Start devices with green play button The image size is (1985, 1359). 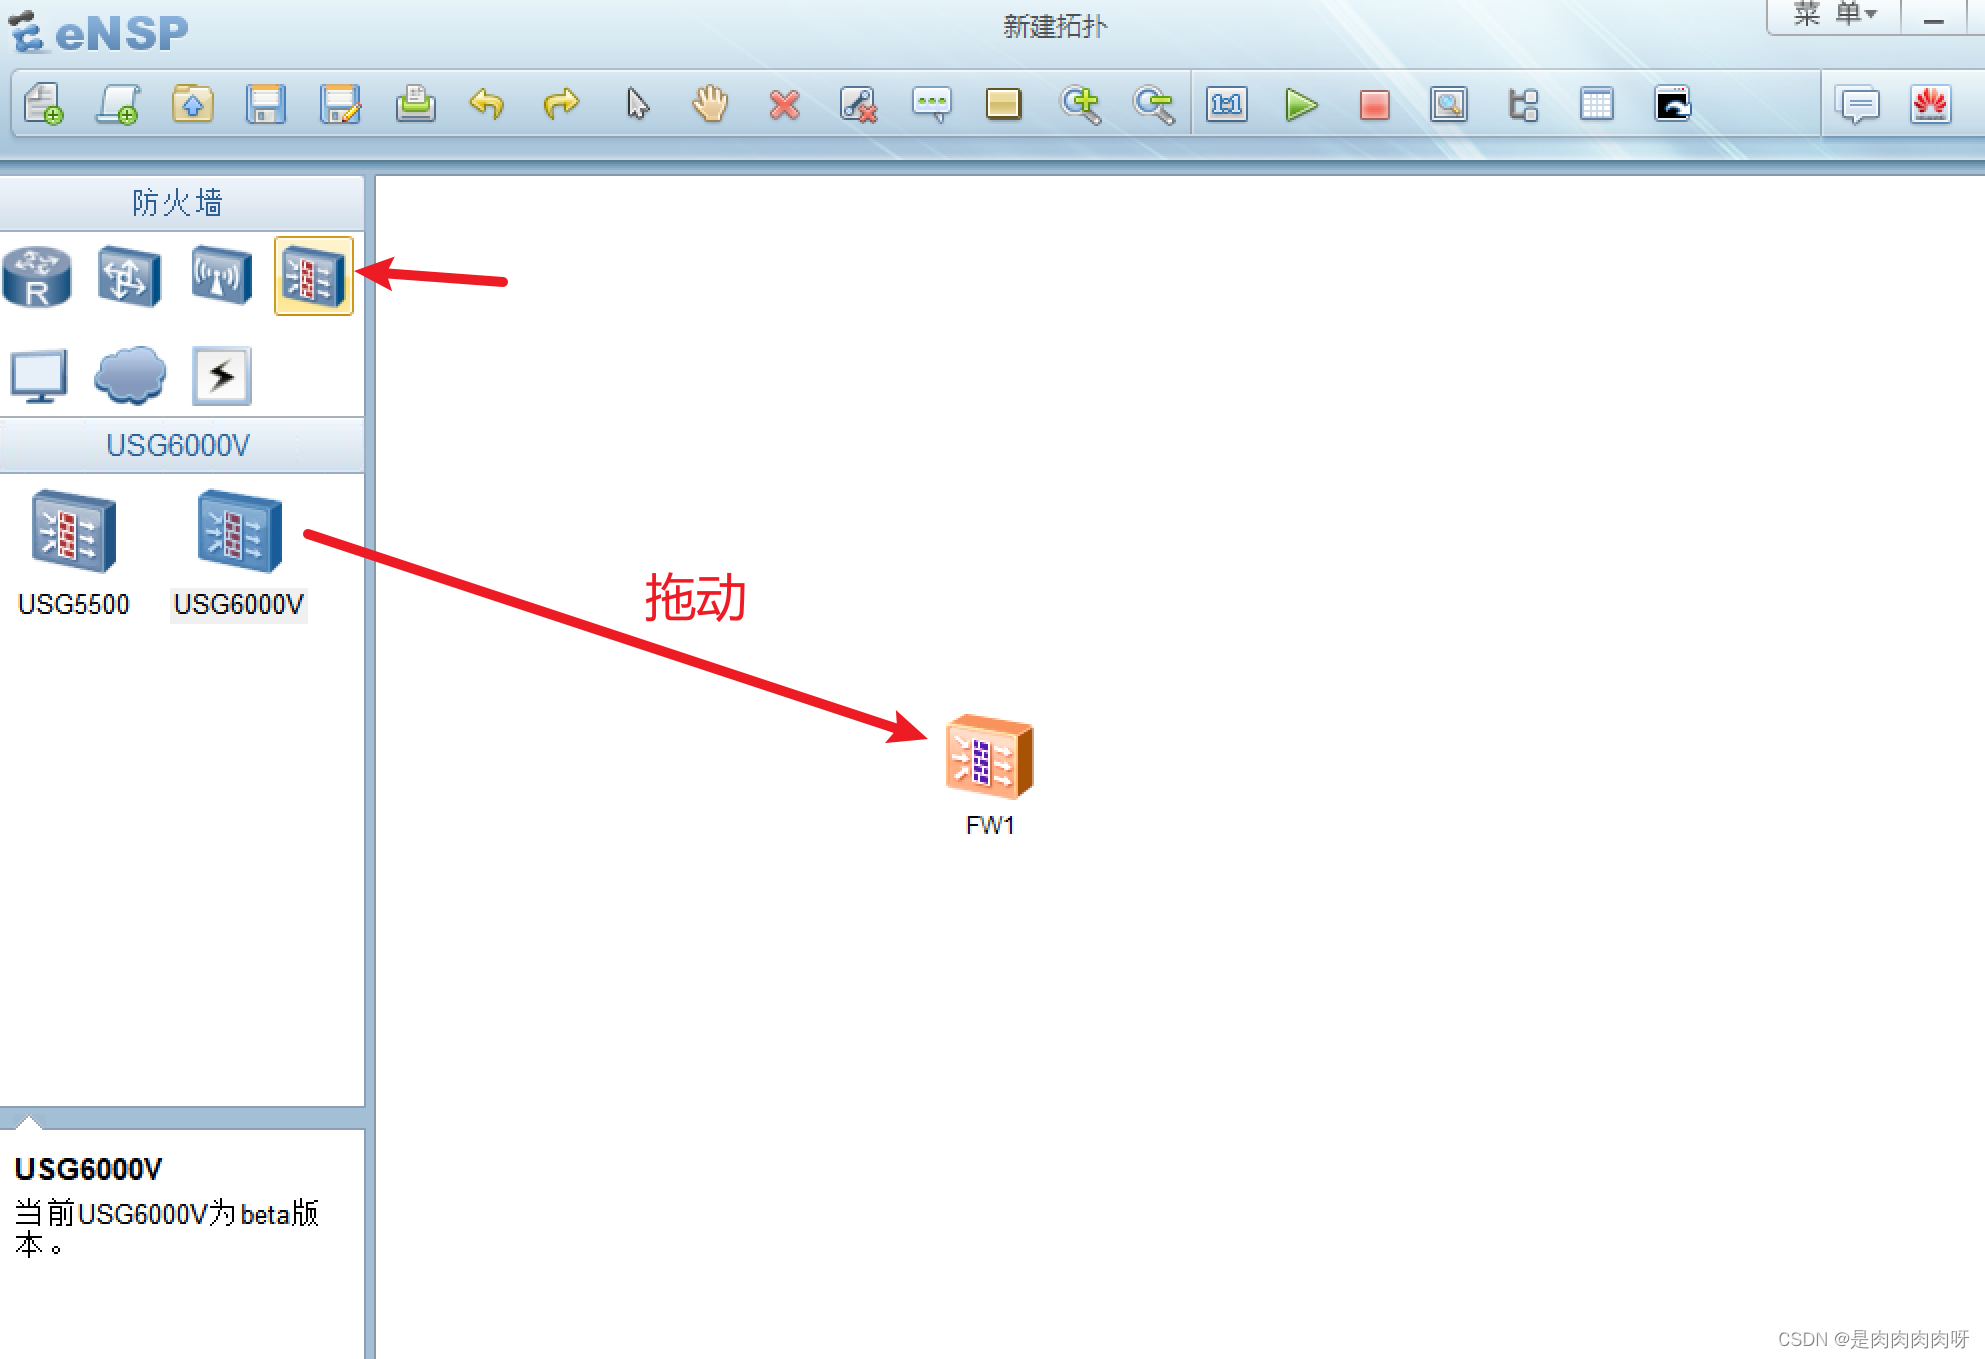[x=1300, y=104]
